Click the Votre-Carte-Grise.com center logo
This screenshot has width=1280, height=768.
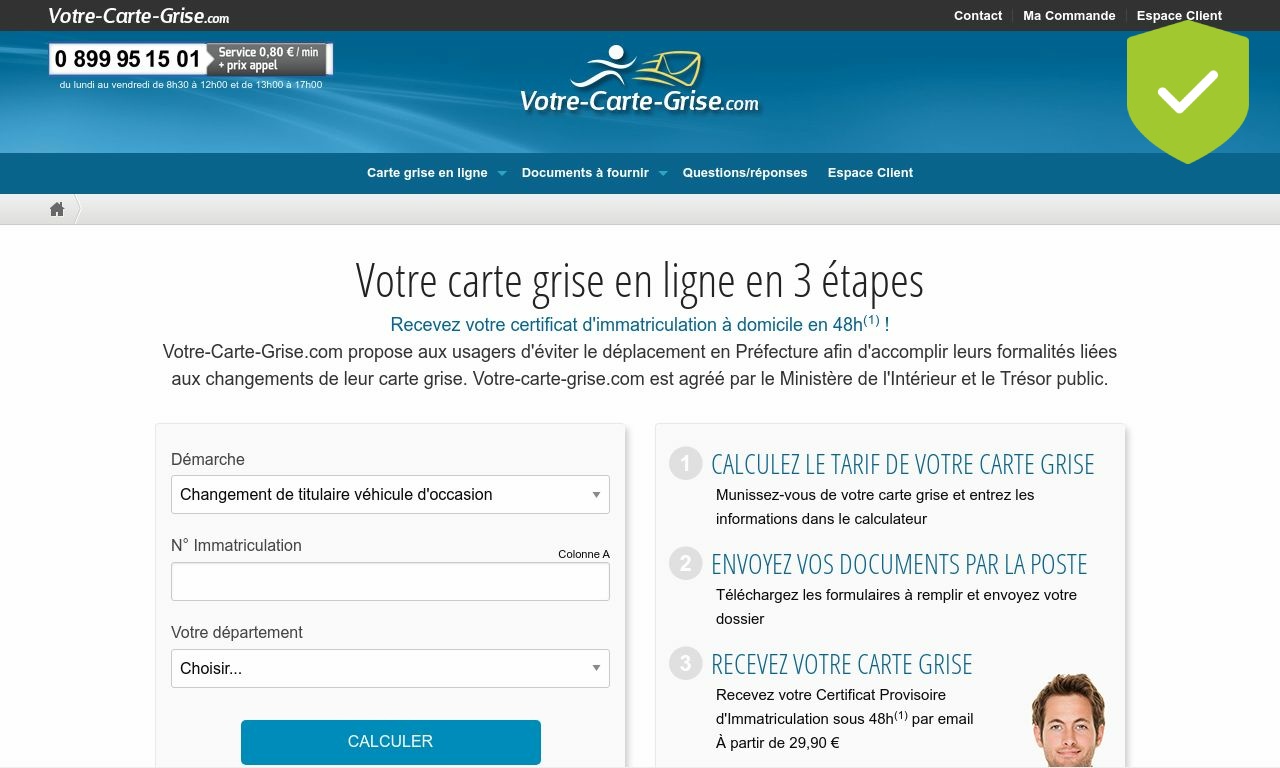pyautogui.click(x=639, y=80)
